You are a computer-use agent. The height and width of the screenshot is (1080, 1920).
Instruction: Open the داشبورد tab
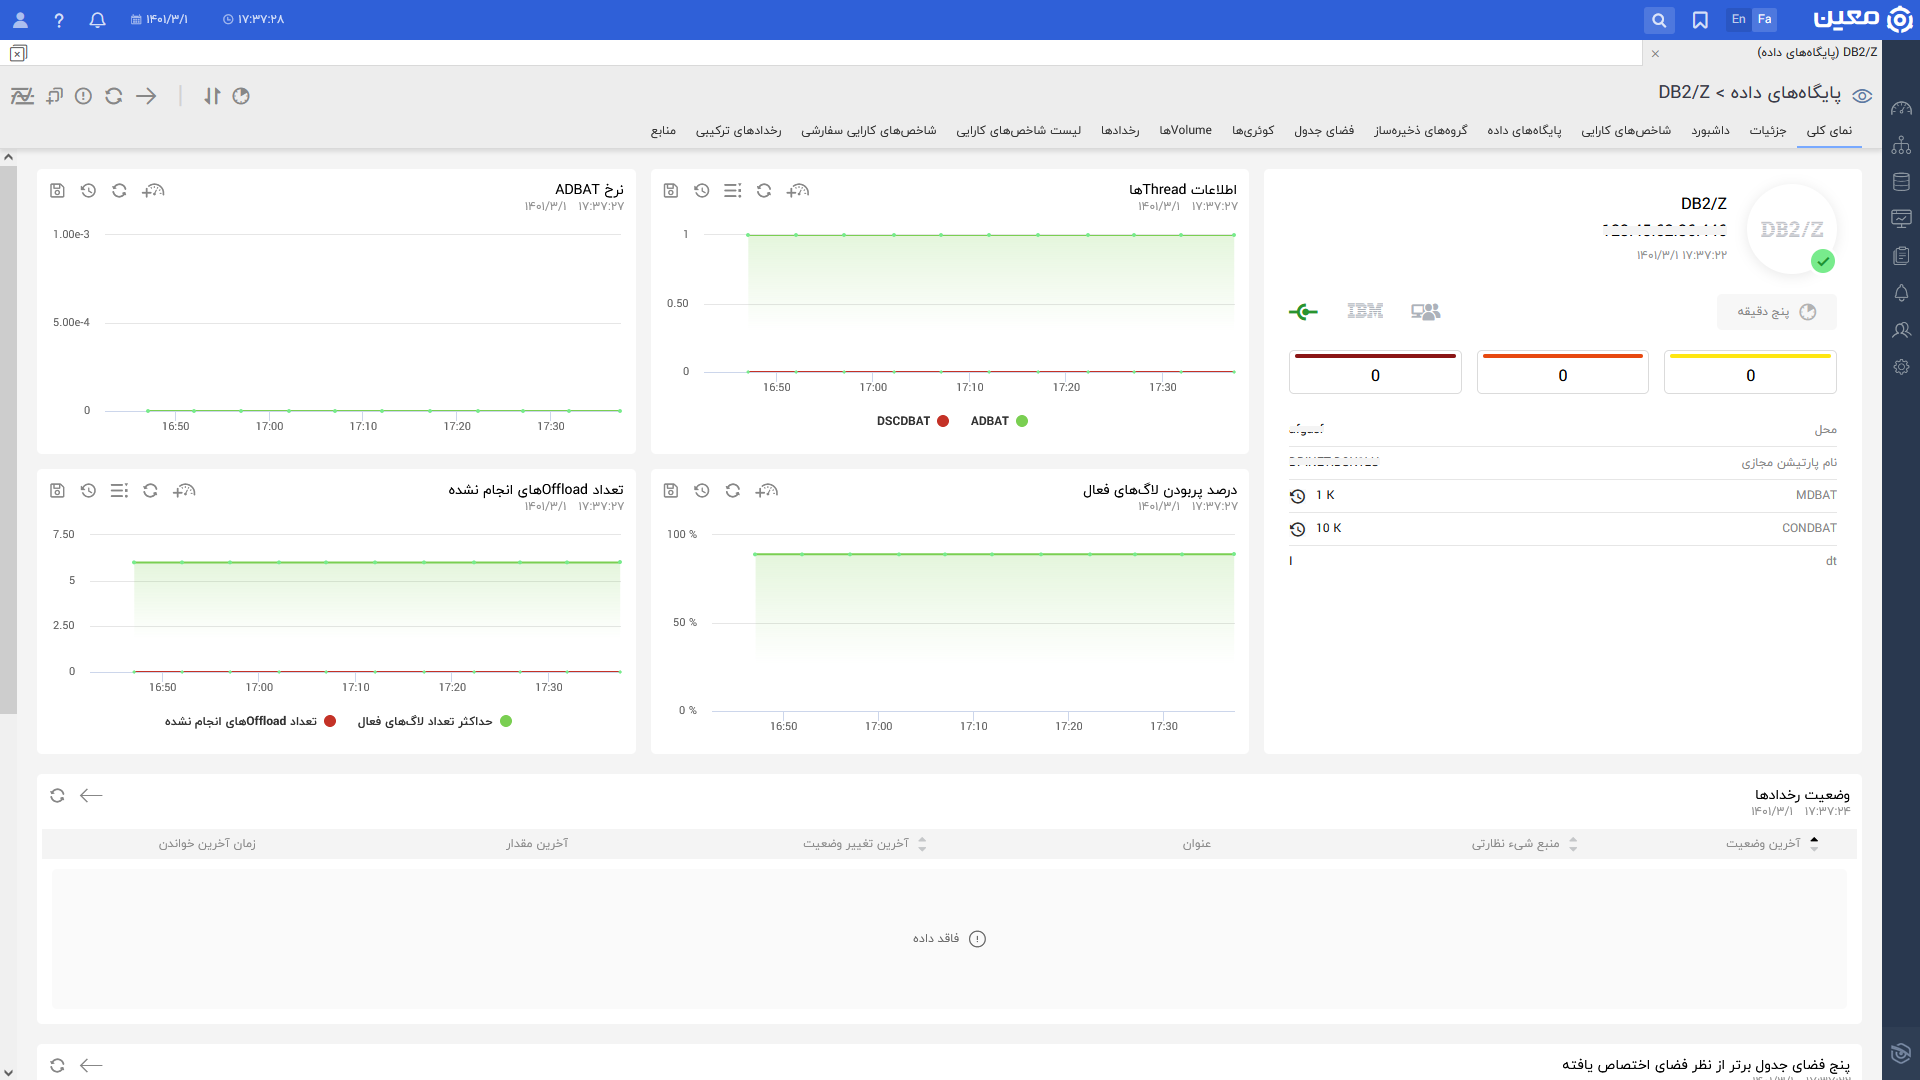point(1710,131)
